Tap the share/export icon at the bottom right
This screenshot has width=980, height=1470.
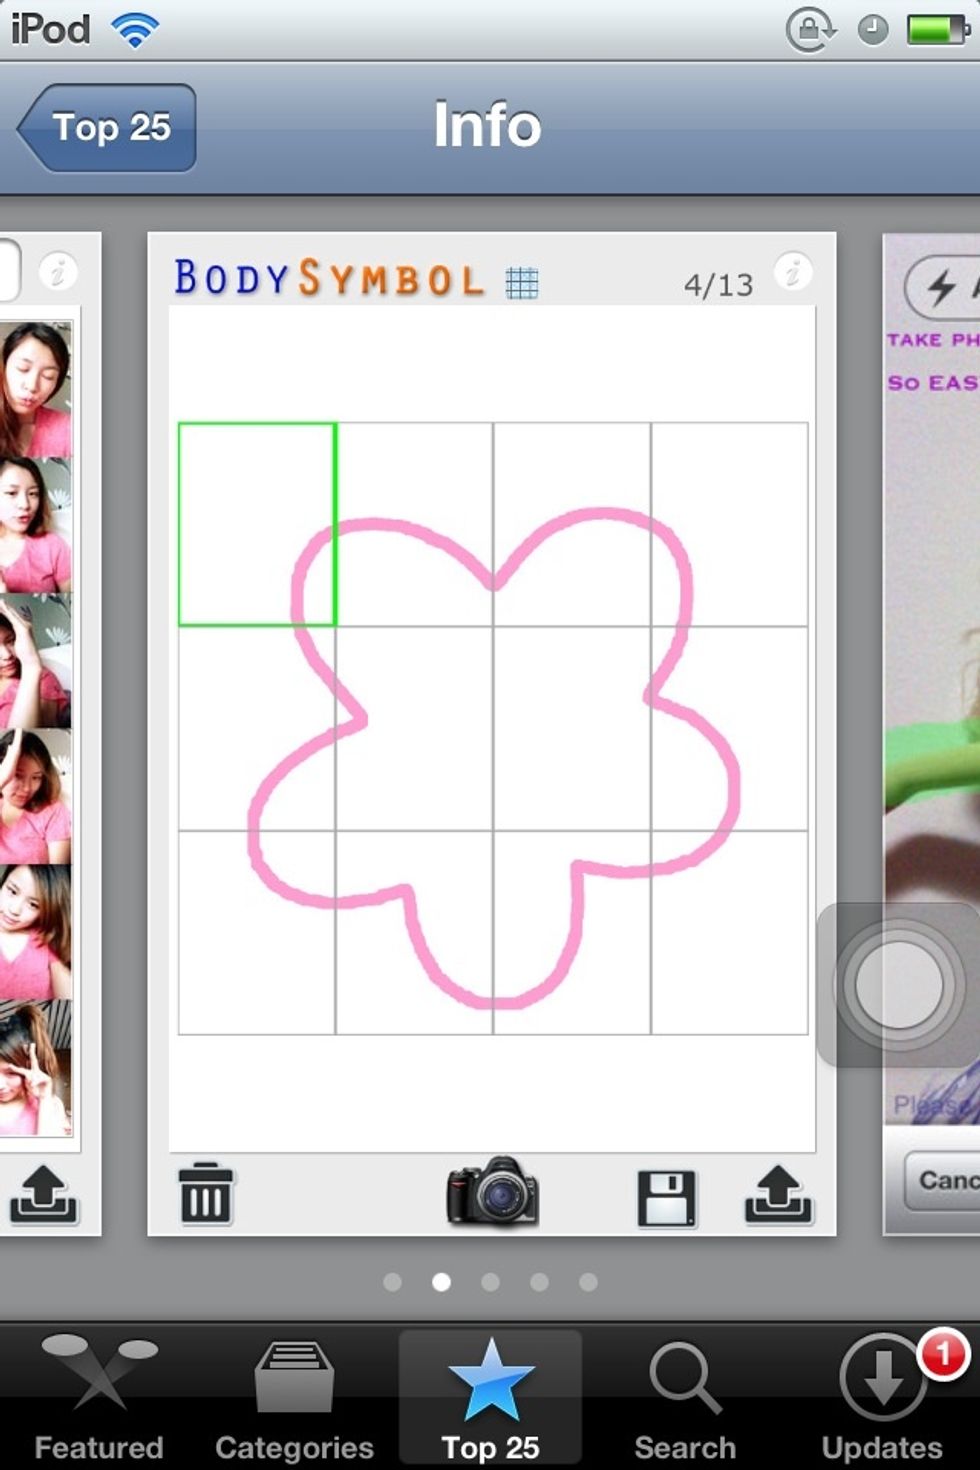pyautogui.click(x=779, y=1193)
